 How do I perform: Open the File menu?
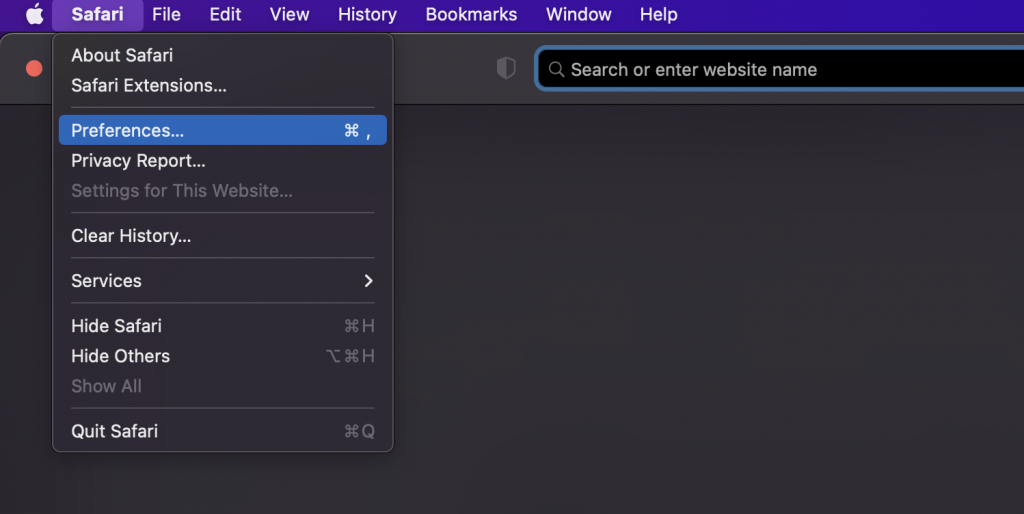(166, 14)
